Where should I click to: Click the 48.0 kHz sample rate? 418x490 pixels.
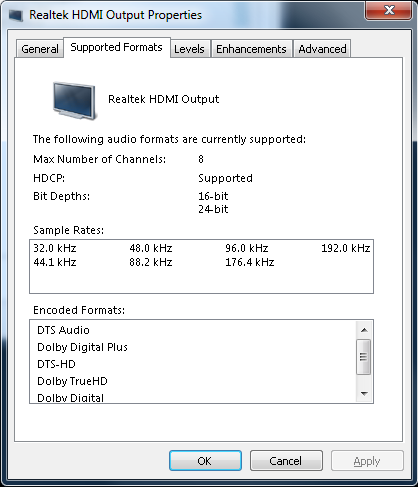pyautogui.click(x=151, y=248)
